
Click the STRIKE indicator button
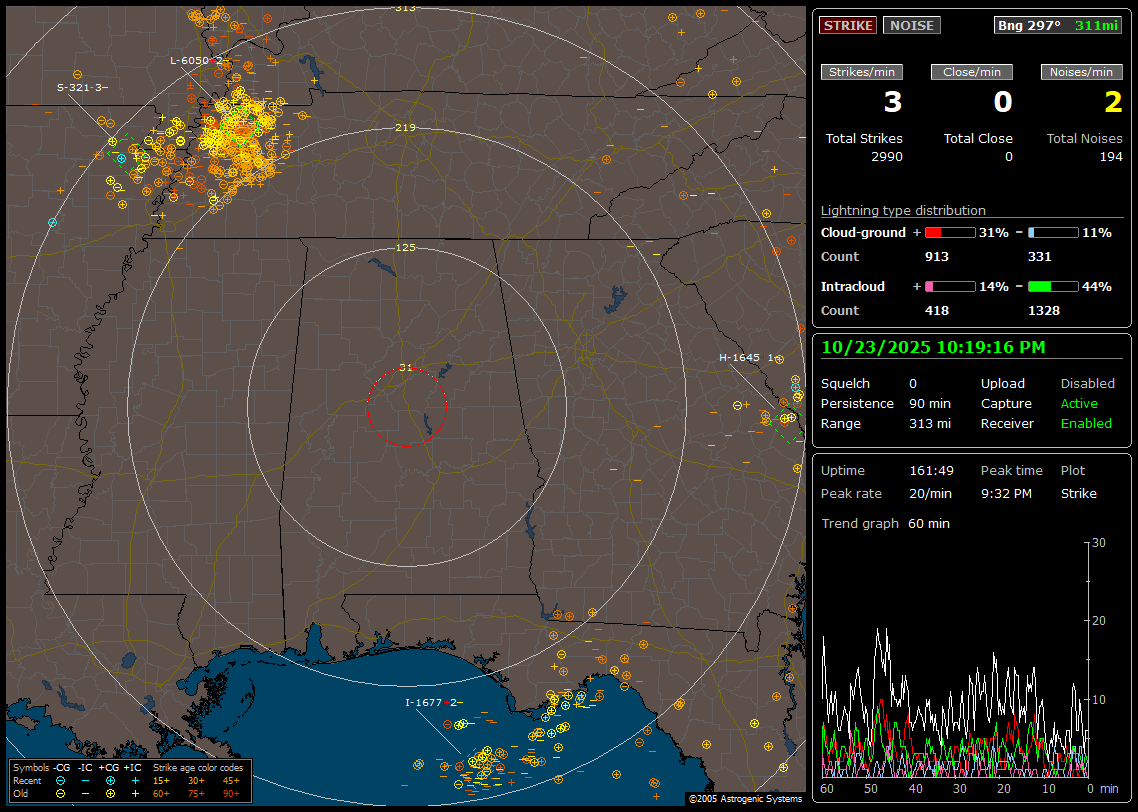[x=848, y=26]
